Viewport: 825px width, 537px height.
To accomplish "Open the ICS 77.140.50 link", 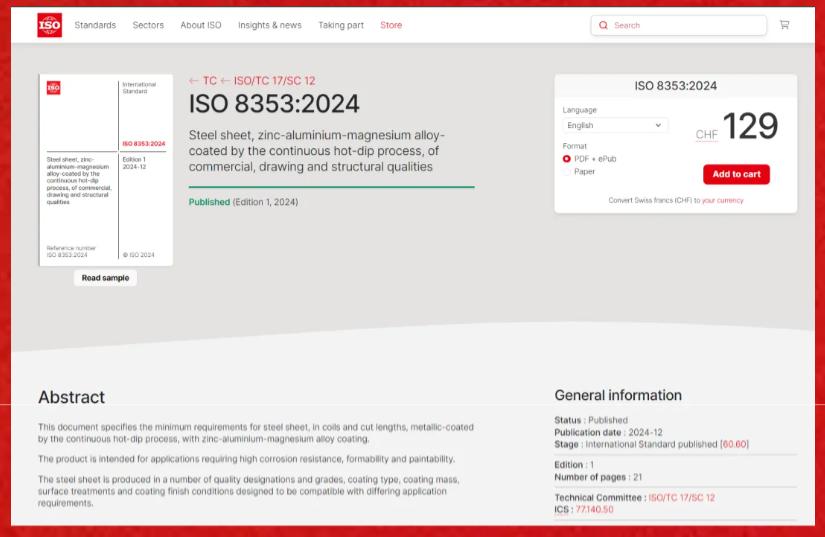I will tap(594, 510).
